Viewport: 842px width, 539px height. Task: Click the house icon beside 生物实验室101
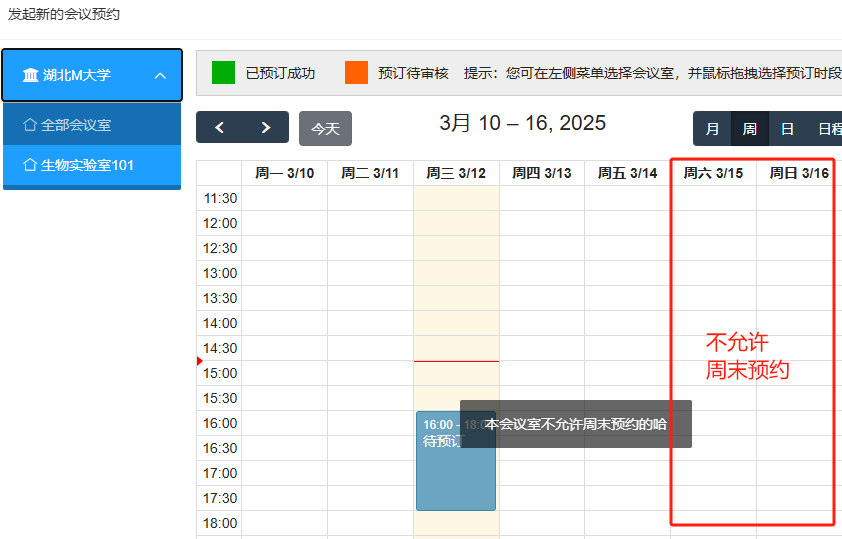click(29, 165)
